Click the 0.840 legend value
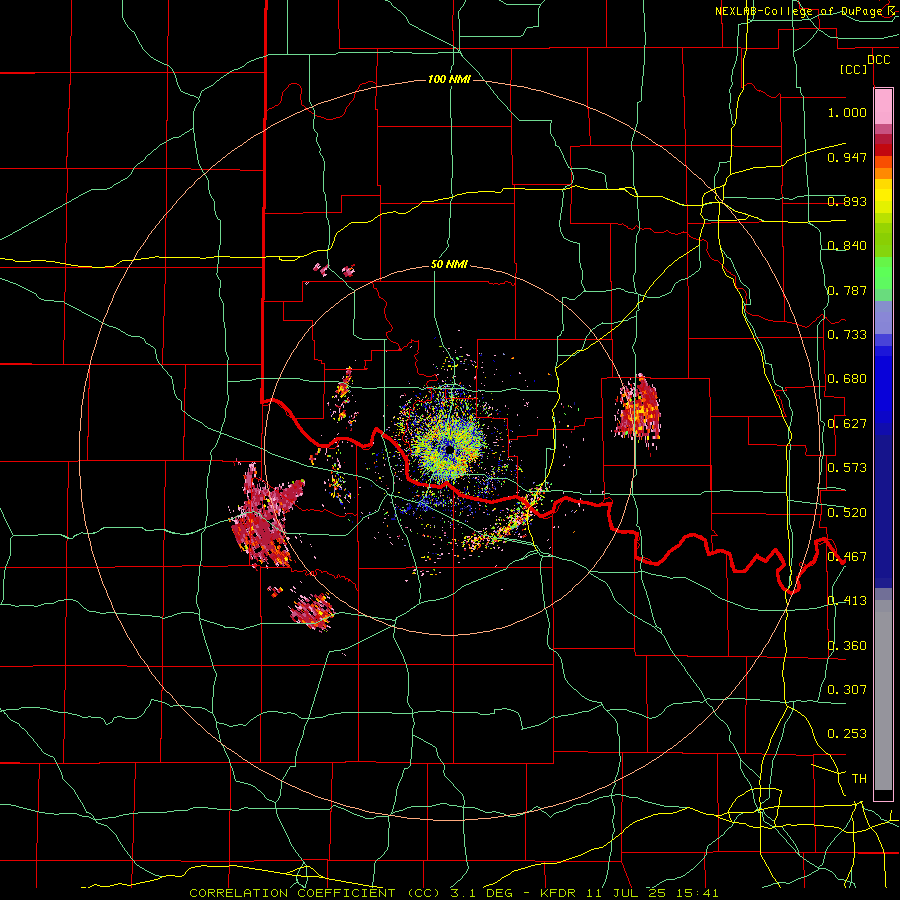The width and height of the screenshot is (900, 900). (x=847, y=246)
